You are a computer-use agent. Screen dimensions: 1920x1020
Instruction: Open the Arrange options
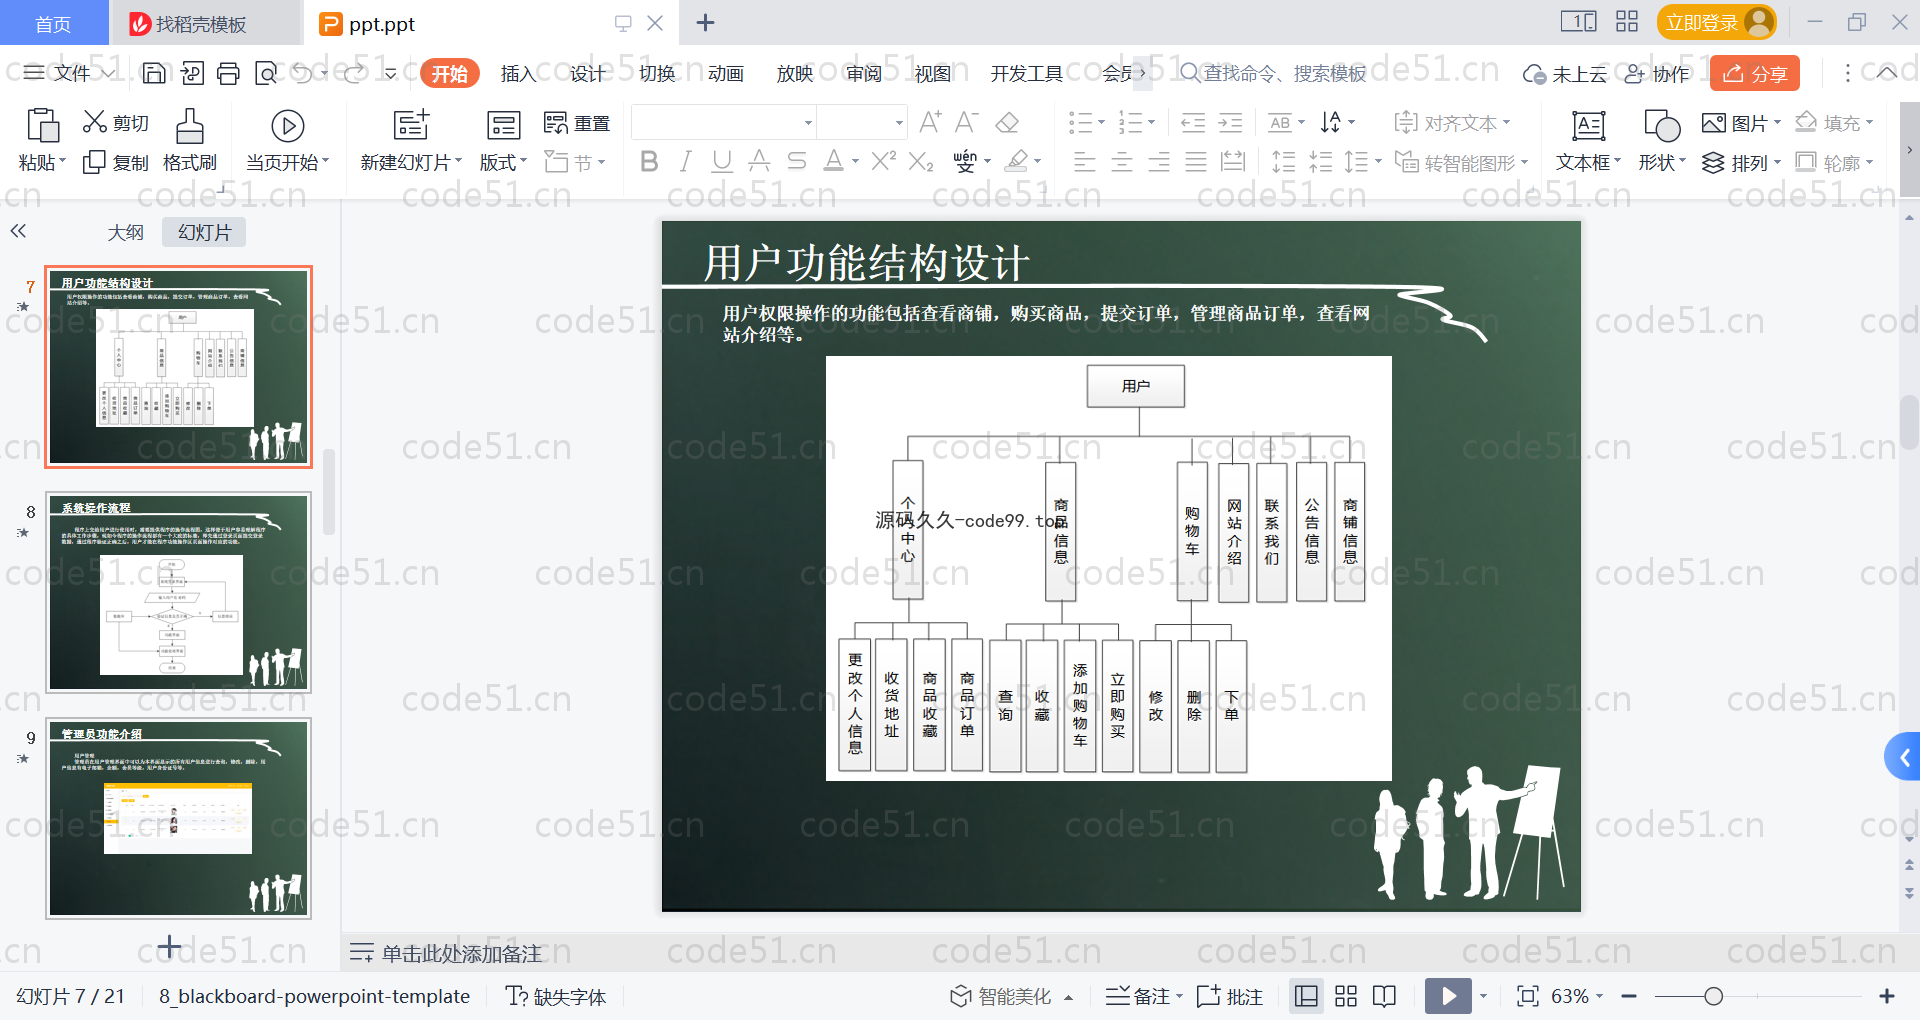tap(1741, 162)
